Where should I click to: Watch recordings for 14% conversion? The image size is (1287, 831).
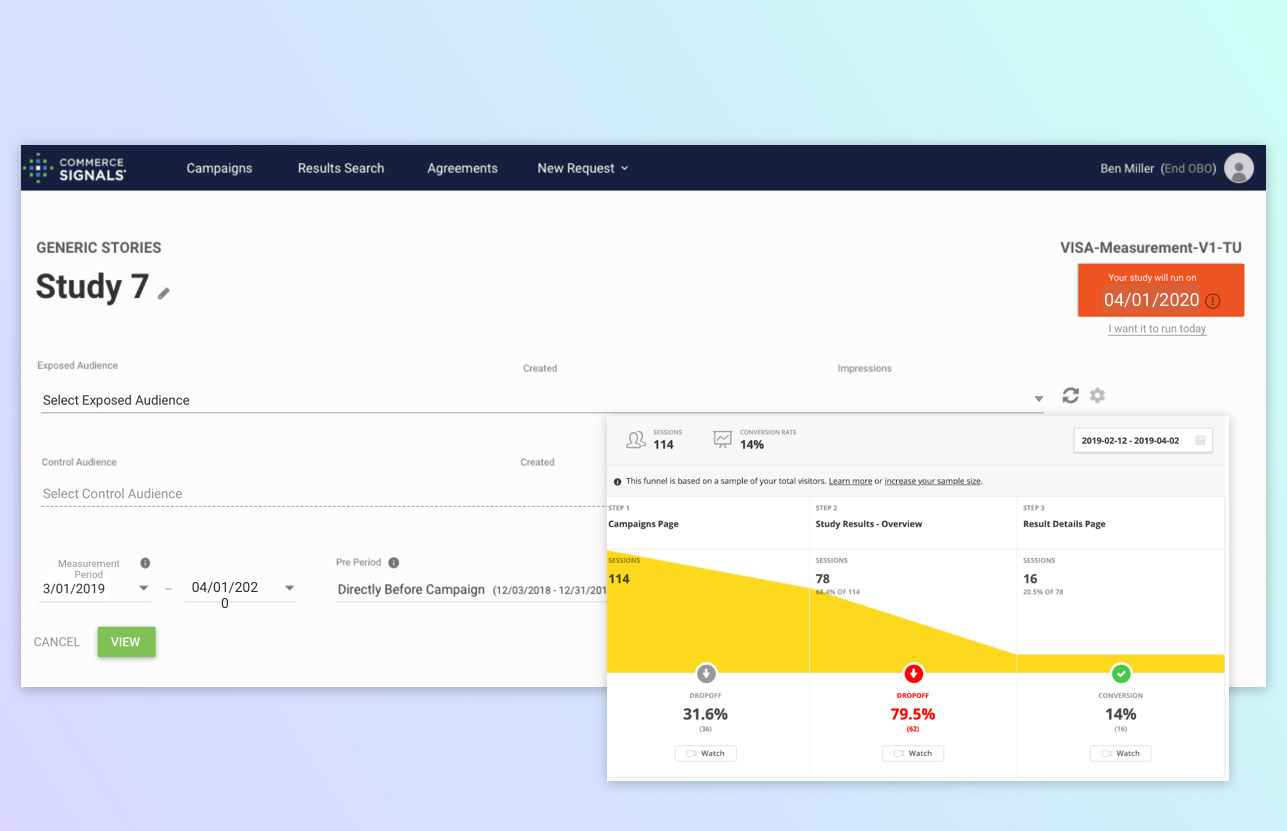click(x=1120, y=753)
